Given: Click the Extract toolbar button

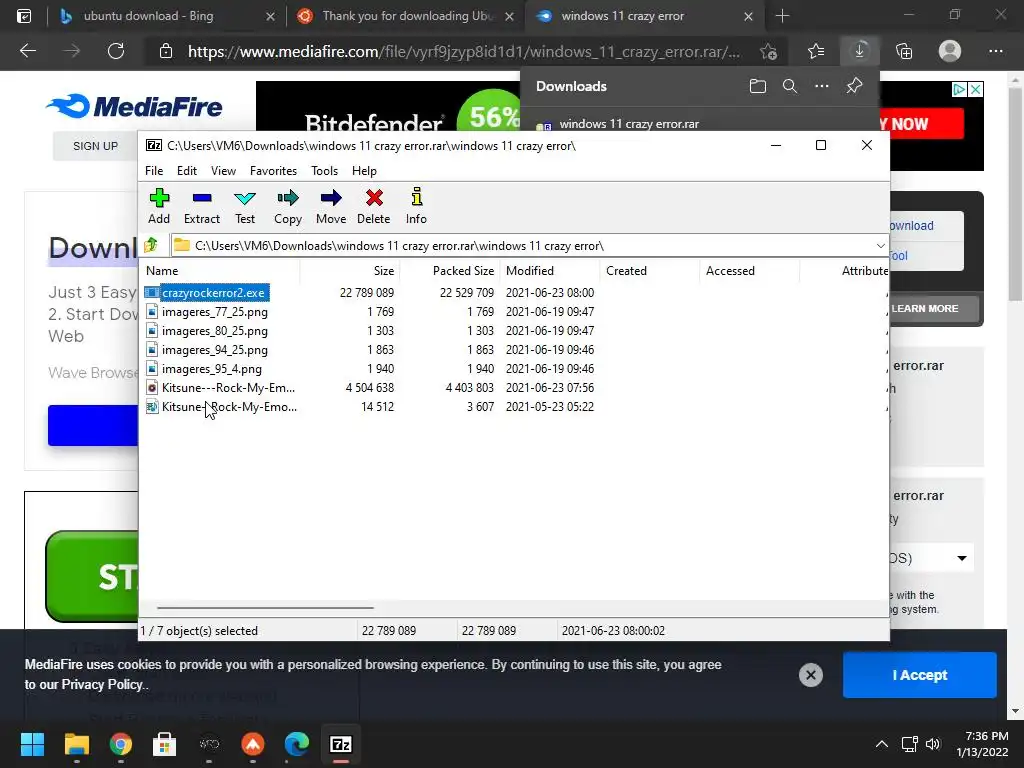Looking at the screenshot, I should pos(202,206).
